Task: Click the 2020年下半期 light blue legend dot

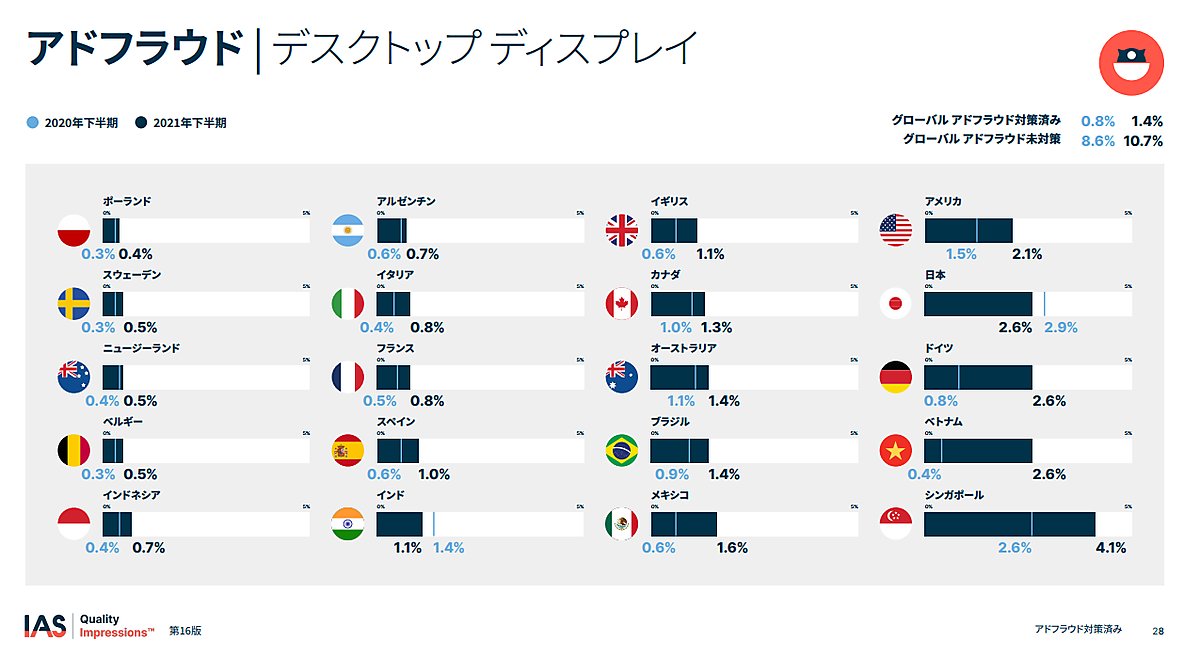Action: (33, 123)
